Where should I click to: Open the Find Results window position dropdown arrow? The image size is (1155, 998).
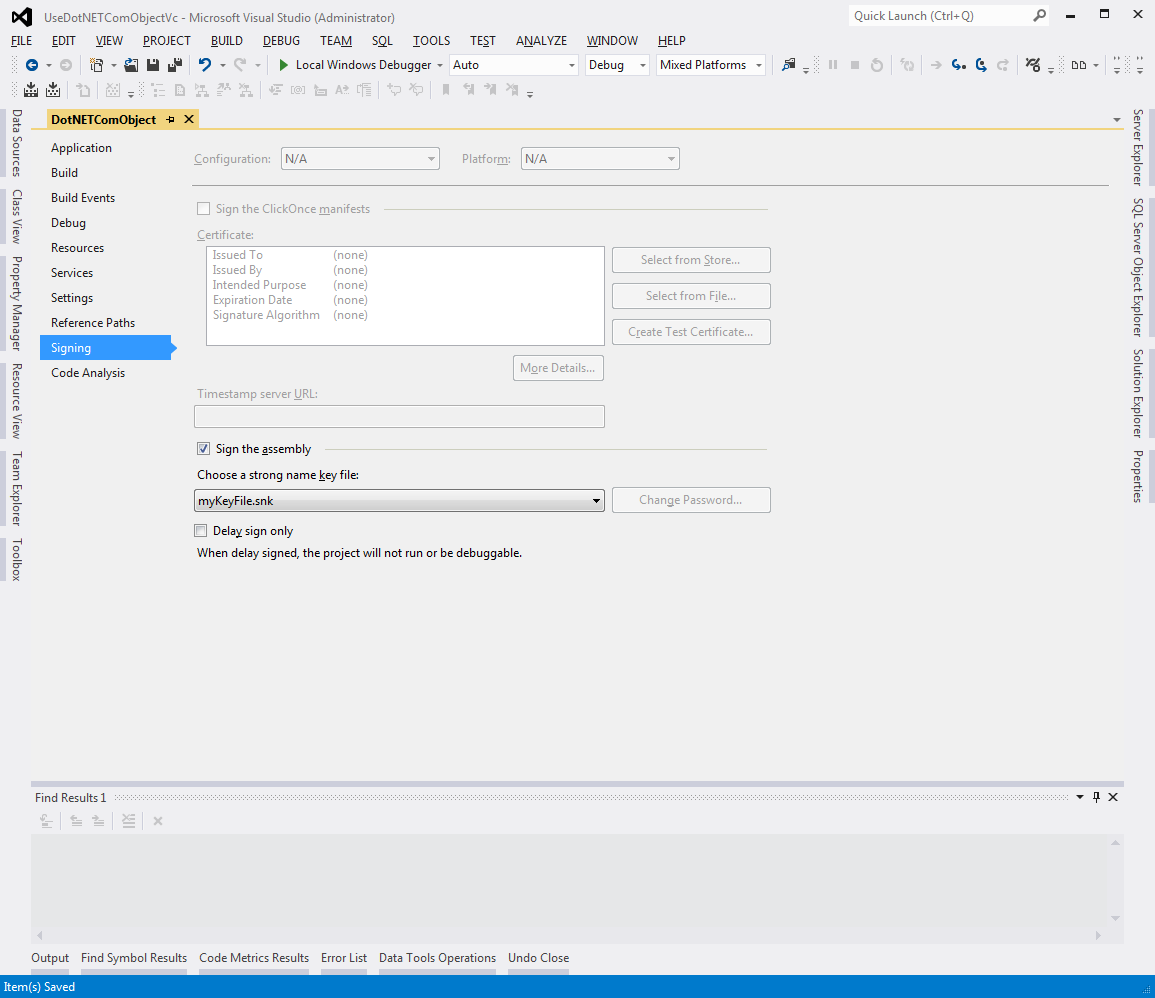click(x=1080, y=797)
